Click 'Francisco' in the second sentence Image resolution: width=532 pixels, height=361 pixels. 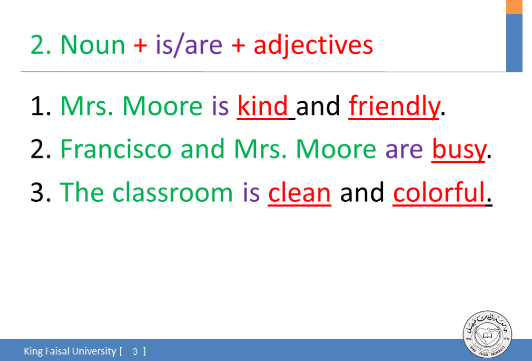(116, 149)
